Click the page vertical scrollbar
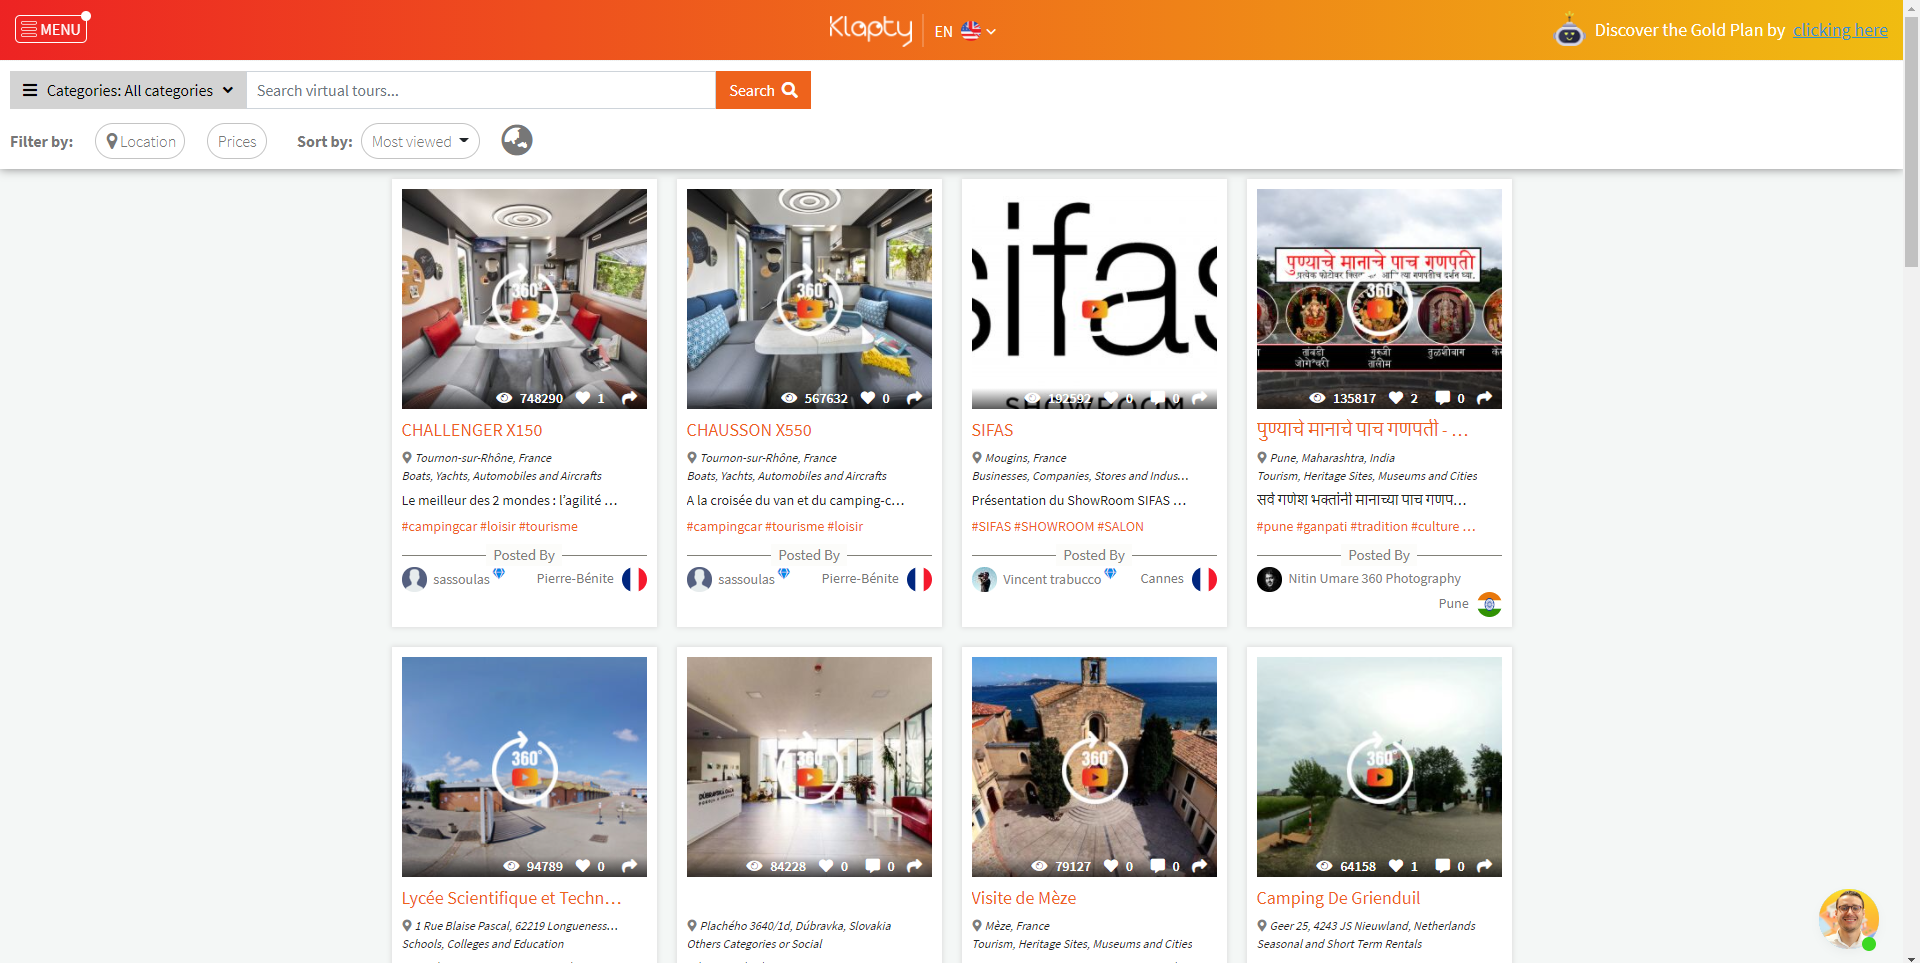The width and height of the screenshot is (1920, 963). point(1911,140)
